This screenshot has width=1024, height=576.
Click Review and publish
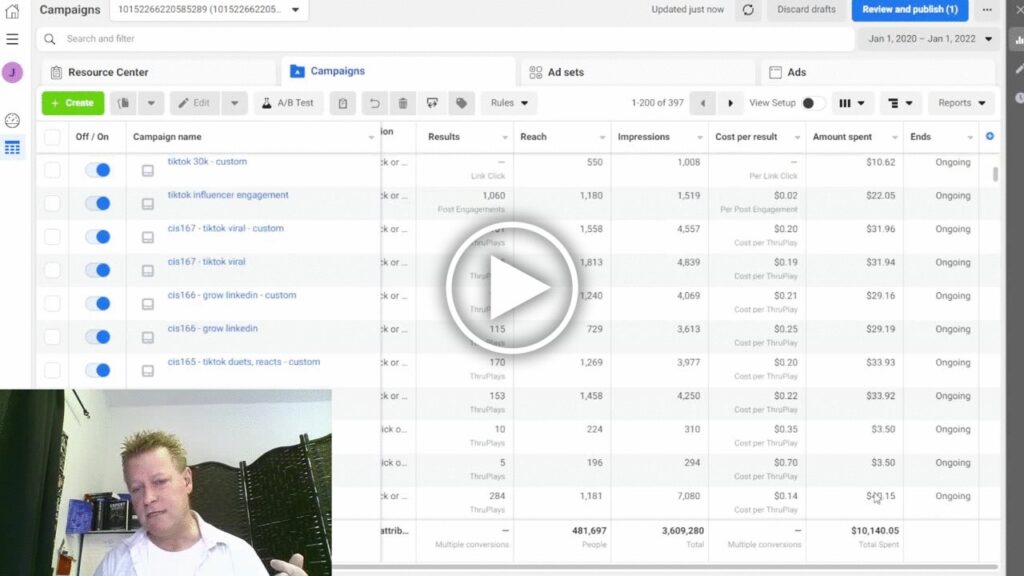point(910,10)
